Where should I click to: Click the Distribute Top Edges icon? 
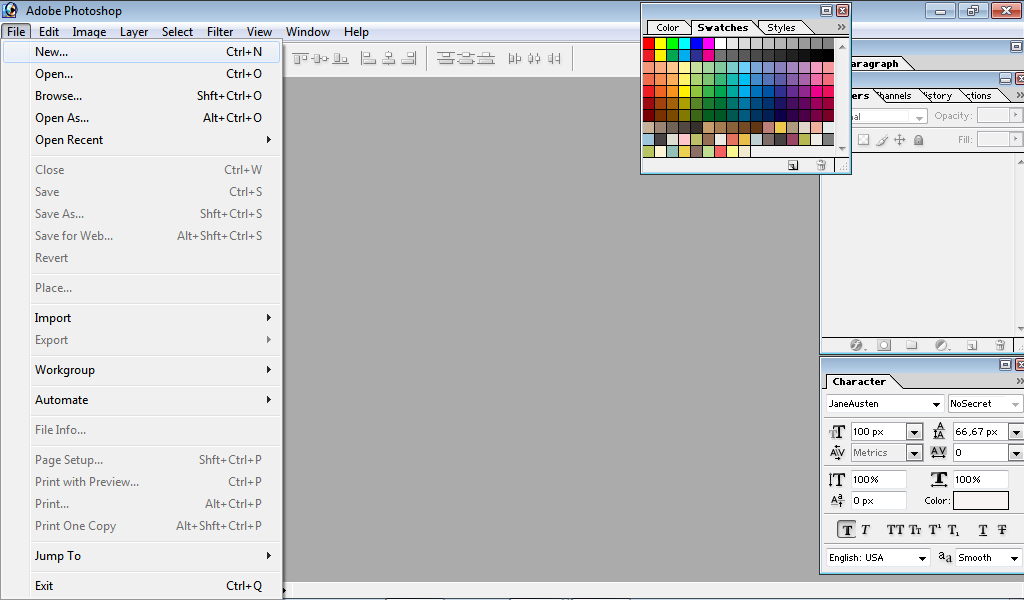(x=446, y=59)
